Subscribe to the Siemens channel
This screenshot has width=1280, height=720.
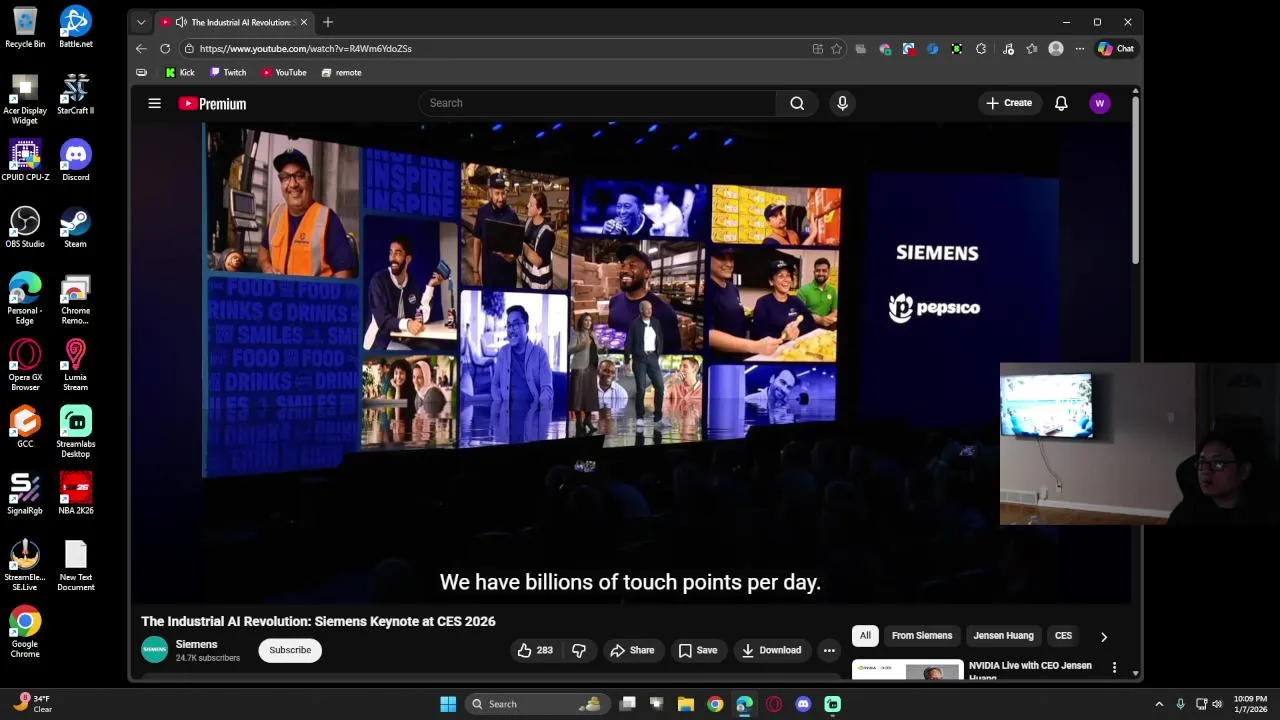(290, 650)
